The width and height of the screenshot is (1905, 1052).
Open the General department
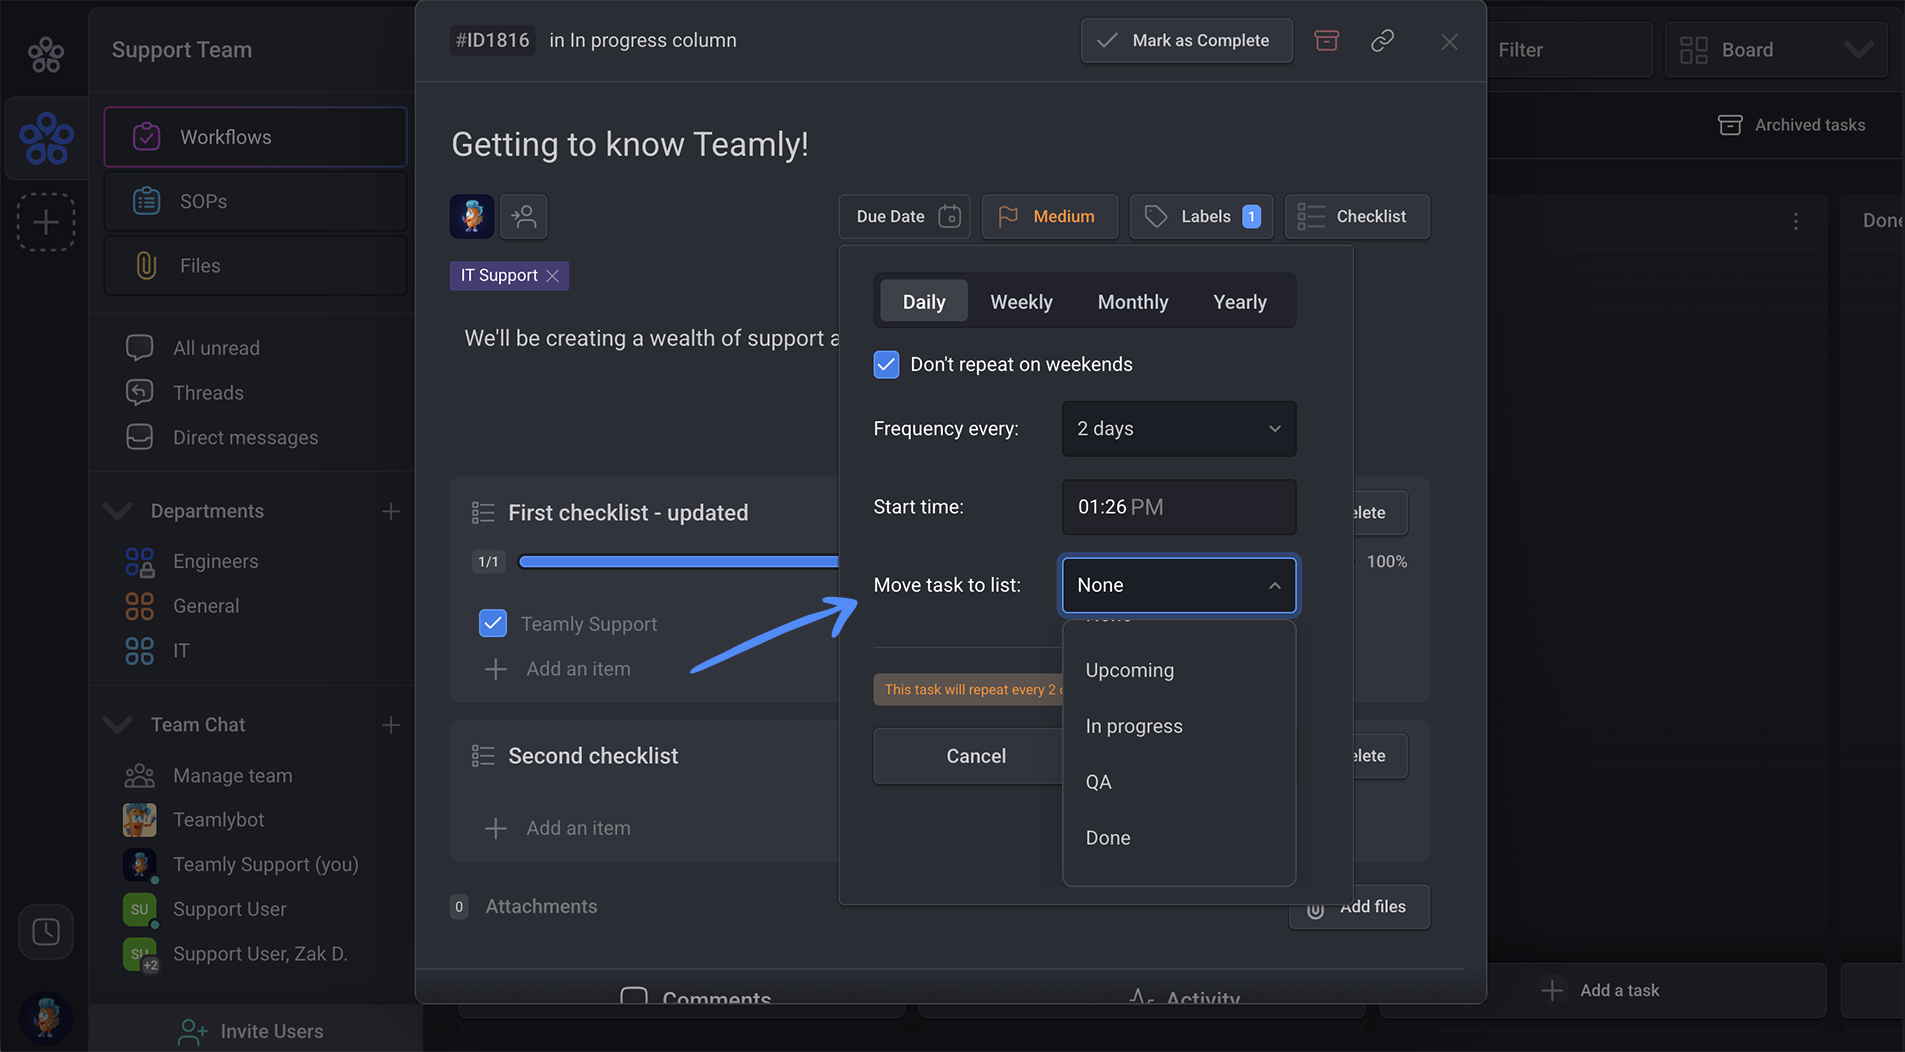(206, 606)
